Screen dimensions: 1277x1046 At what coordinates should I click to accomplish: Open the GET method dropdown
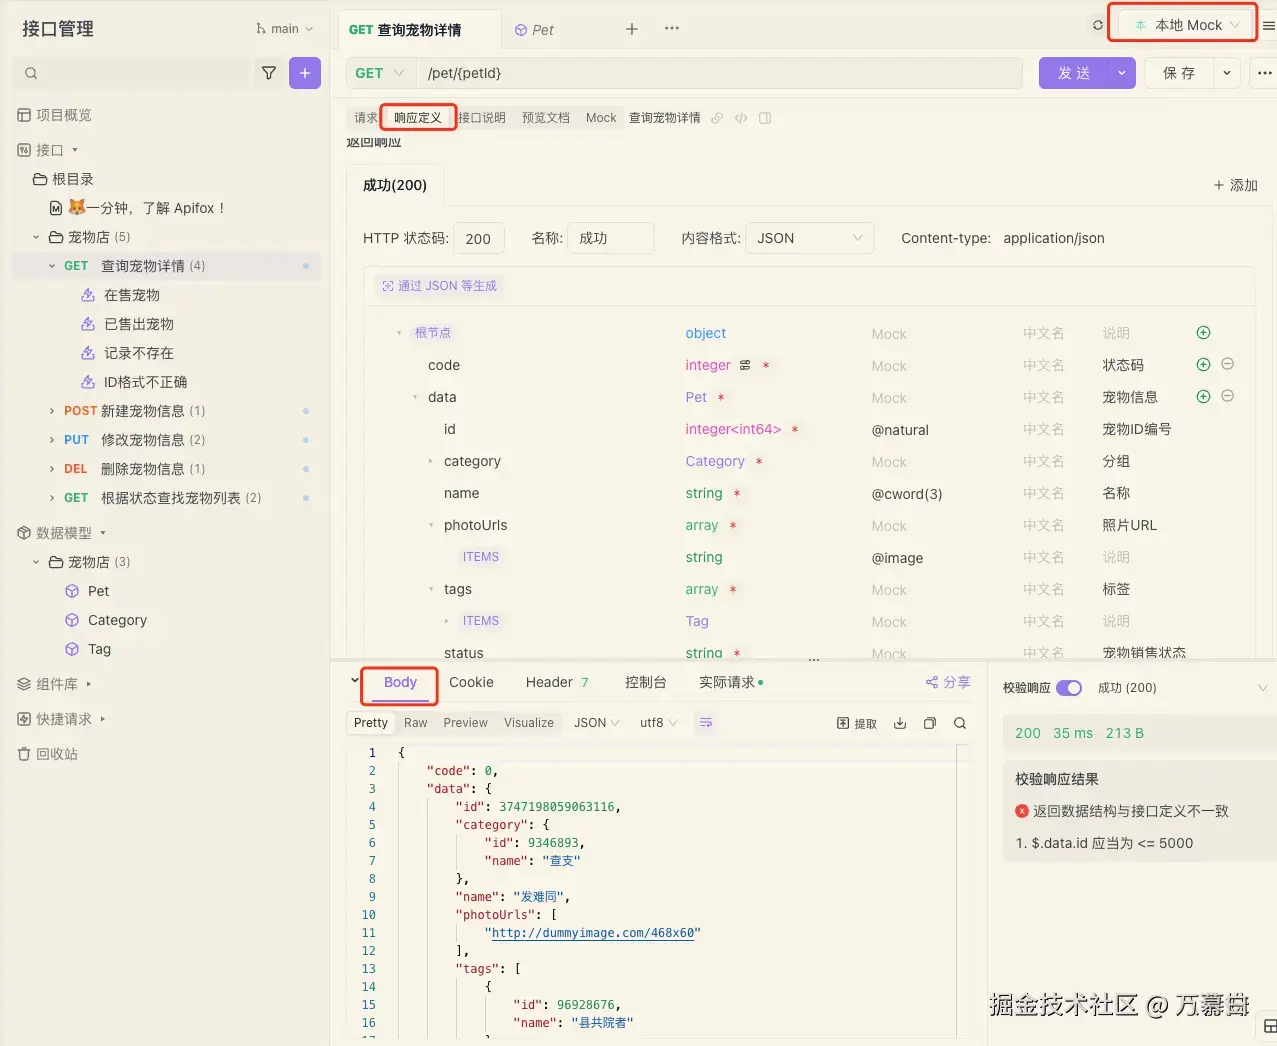click(381, 73)
